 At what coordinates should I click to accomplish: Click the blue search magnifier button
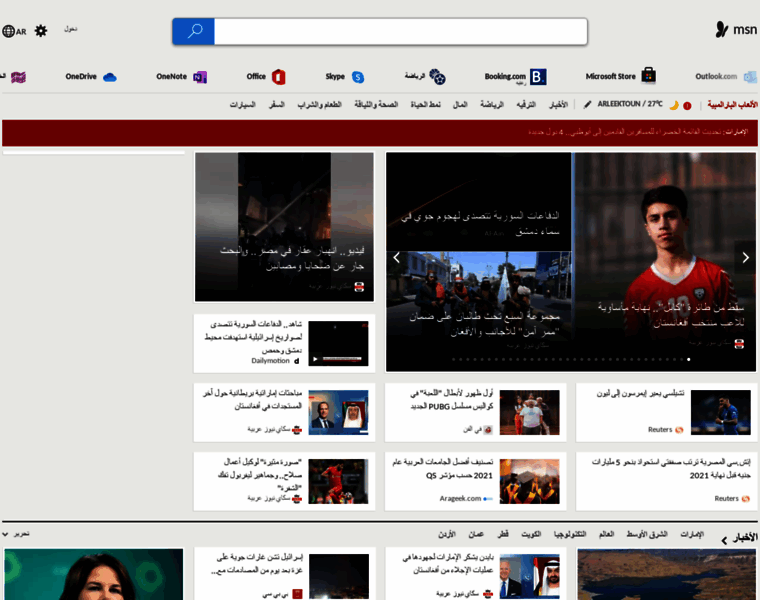click(x=193, y=31)
